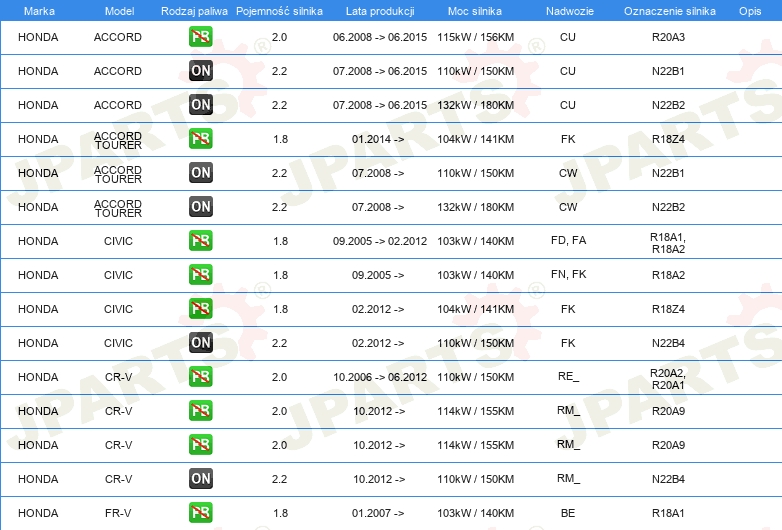The width and height of the screenshot is (782, 530).
Task: Select engine code R18A1 in FR-V row
Action: pyautogui.click(x=668, y=513)
